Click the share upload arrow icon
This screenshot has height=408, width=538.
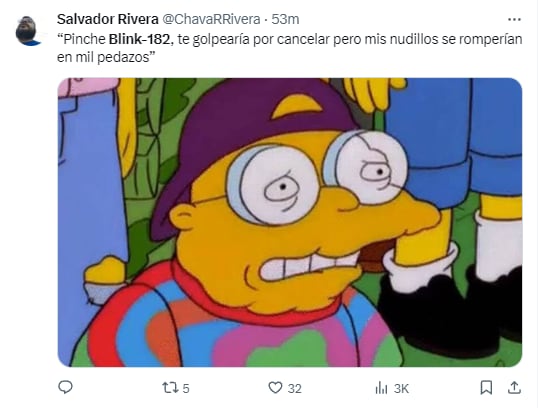[514, 388]
